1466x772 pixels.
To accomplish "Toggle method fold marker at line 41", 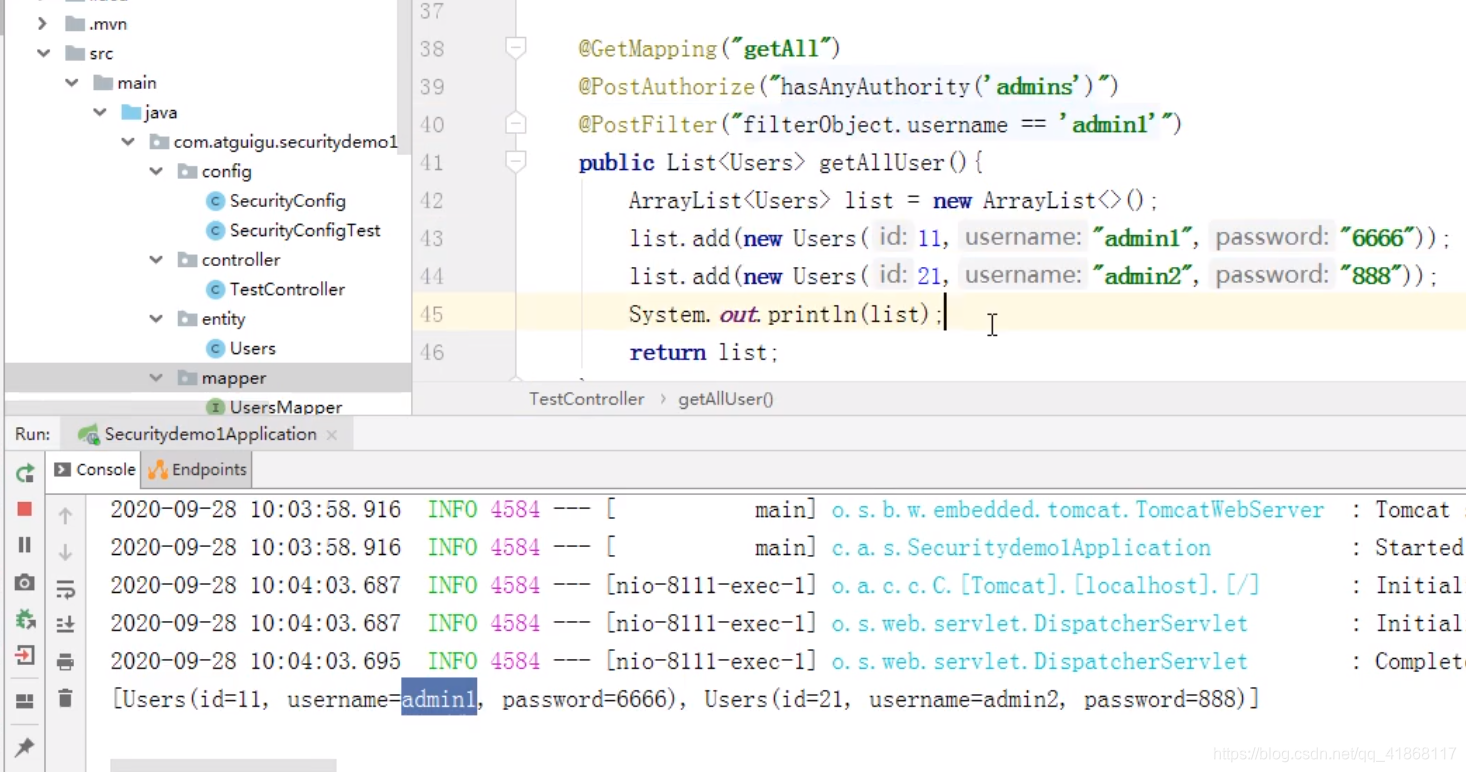I will tap(516, 161).
